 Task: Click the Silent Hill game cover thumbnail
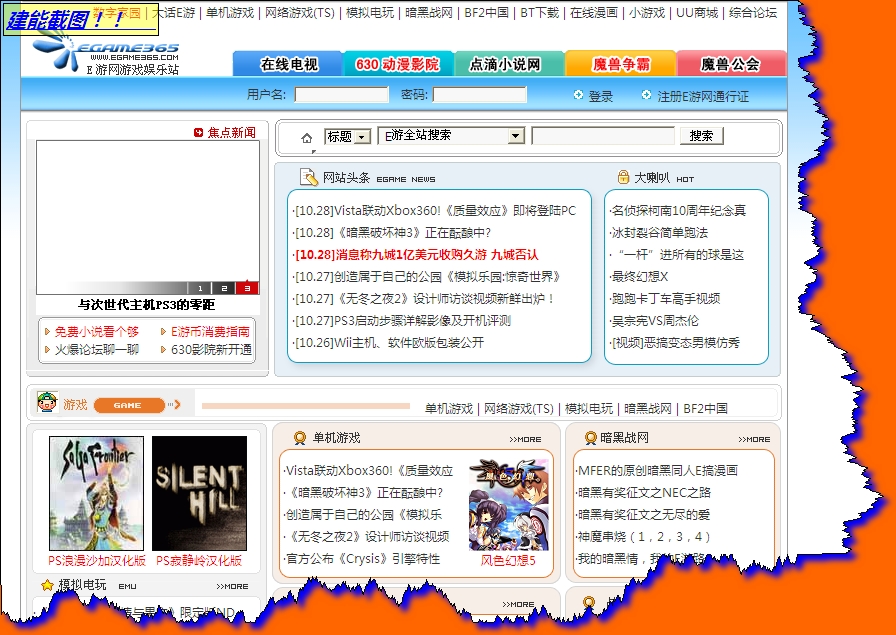point(199,493)
